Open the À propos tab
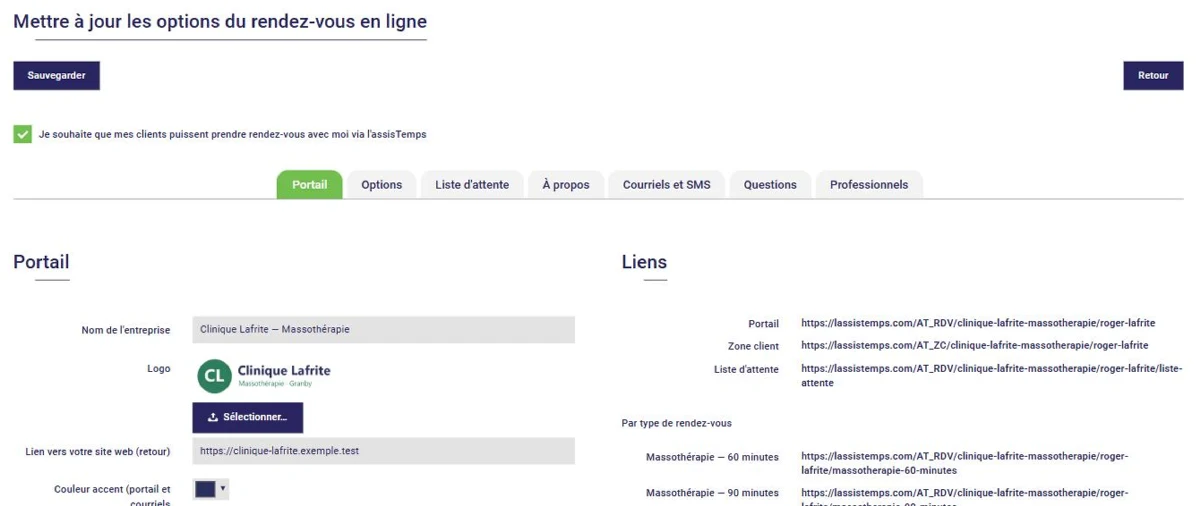1200x506 pixels. [x=566, y=185]
